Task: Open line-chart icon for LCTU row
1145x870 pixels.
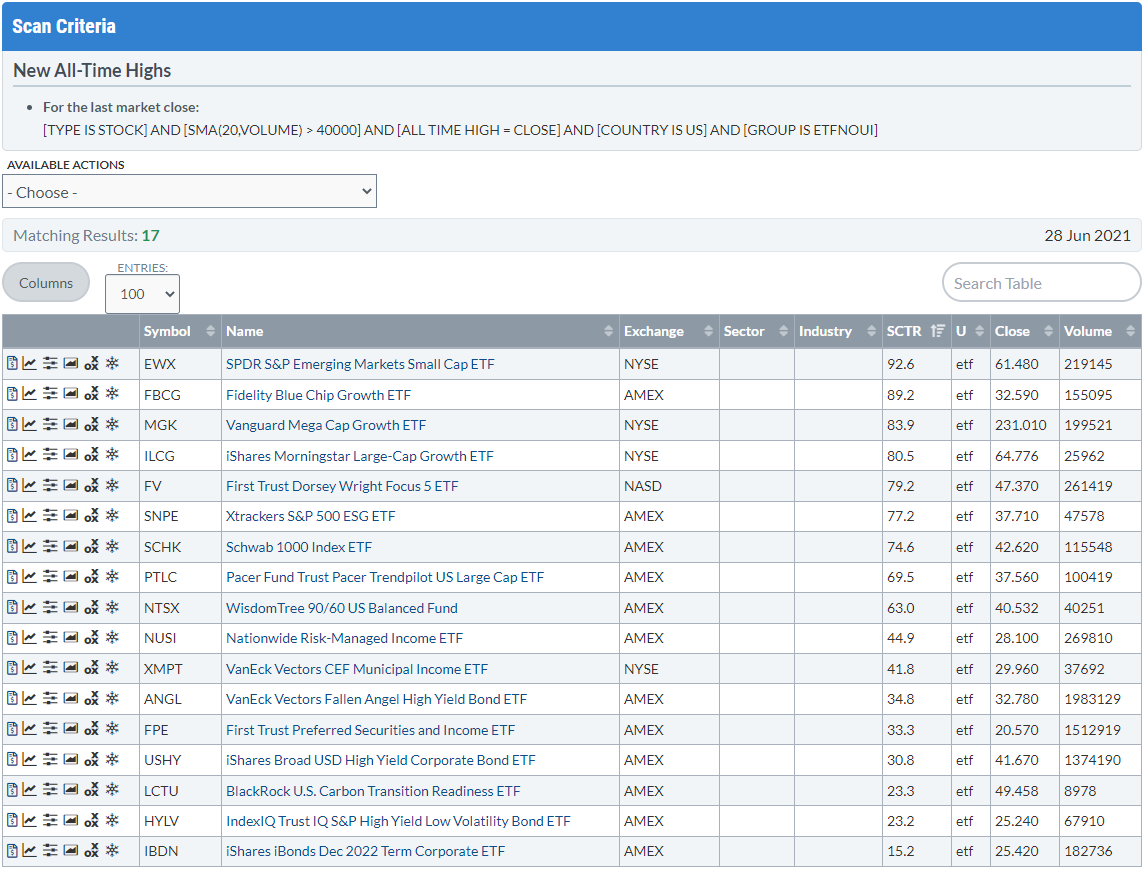Action: [x=29, y=789]
